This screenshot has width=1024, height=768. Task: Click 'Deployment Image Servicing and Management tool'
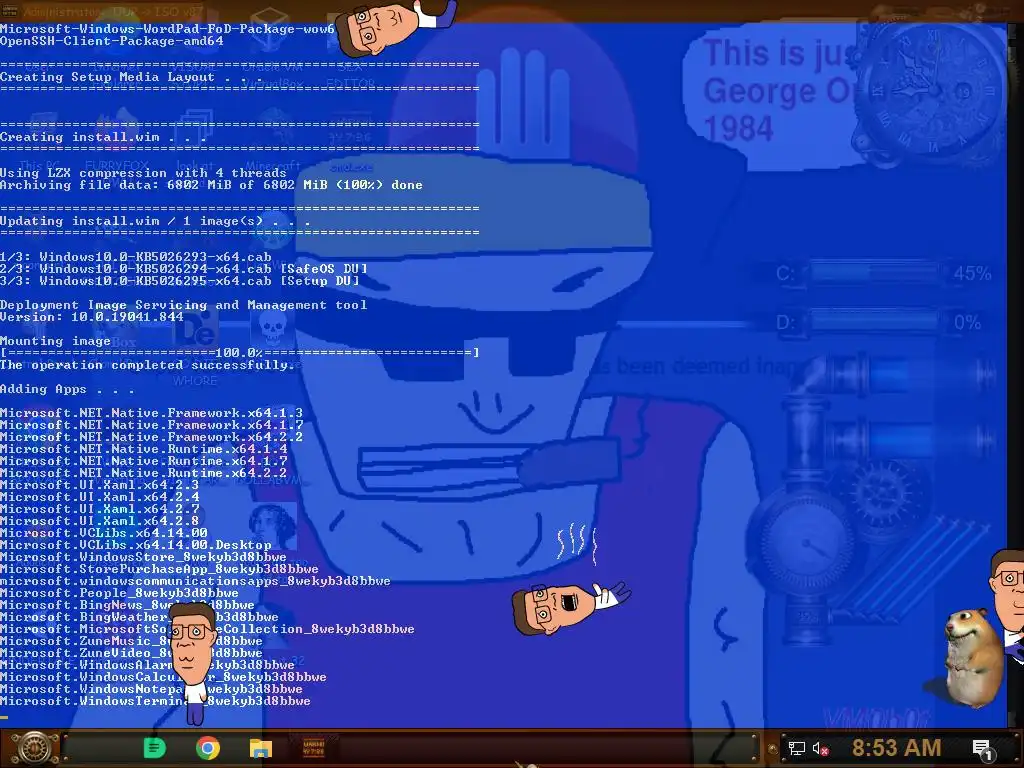coord(184,305)
